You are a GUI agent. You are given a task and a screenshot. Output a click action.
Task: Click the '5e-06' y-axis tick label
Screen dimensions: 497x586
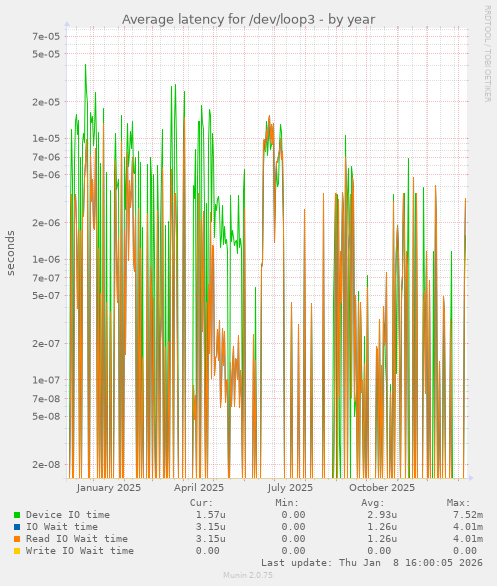pos(46,175)
